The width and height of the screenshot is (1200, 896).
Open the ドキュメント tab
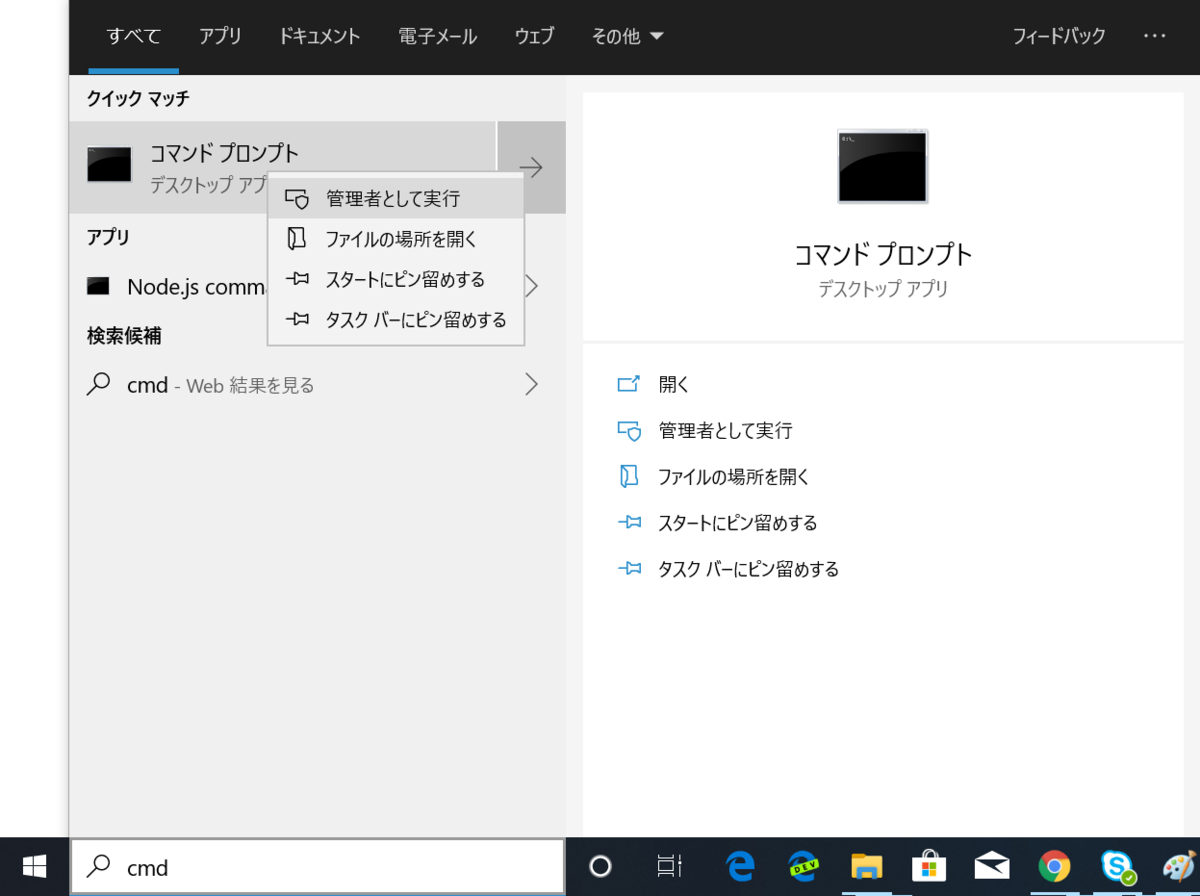[x=319, y=36]
